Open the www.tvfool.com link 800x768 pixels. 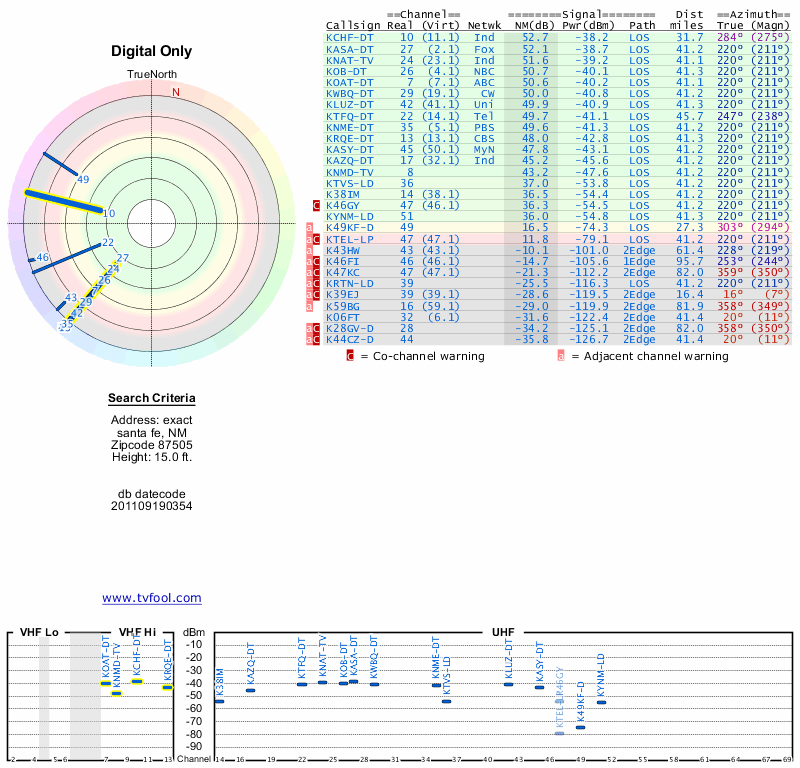click(x=152, y=598)
